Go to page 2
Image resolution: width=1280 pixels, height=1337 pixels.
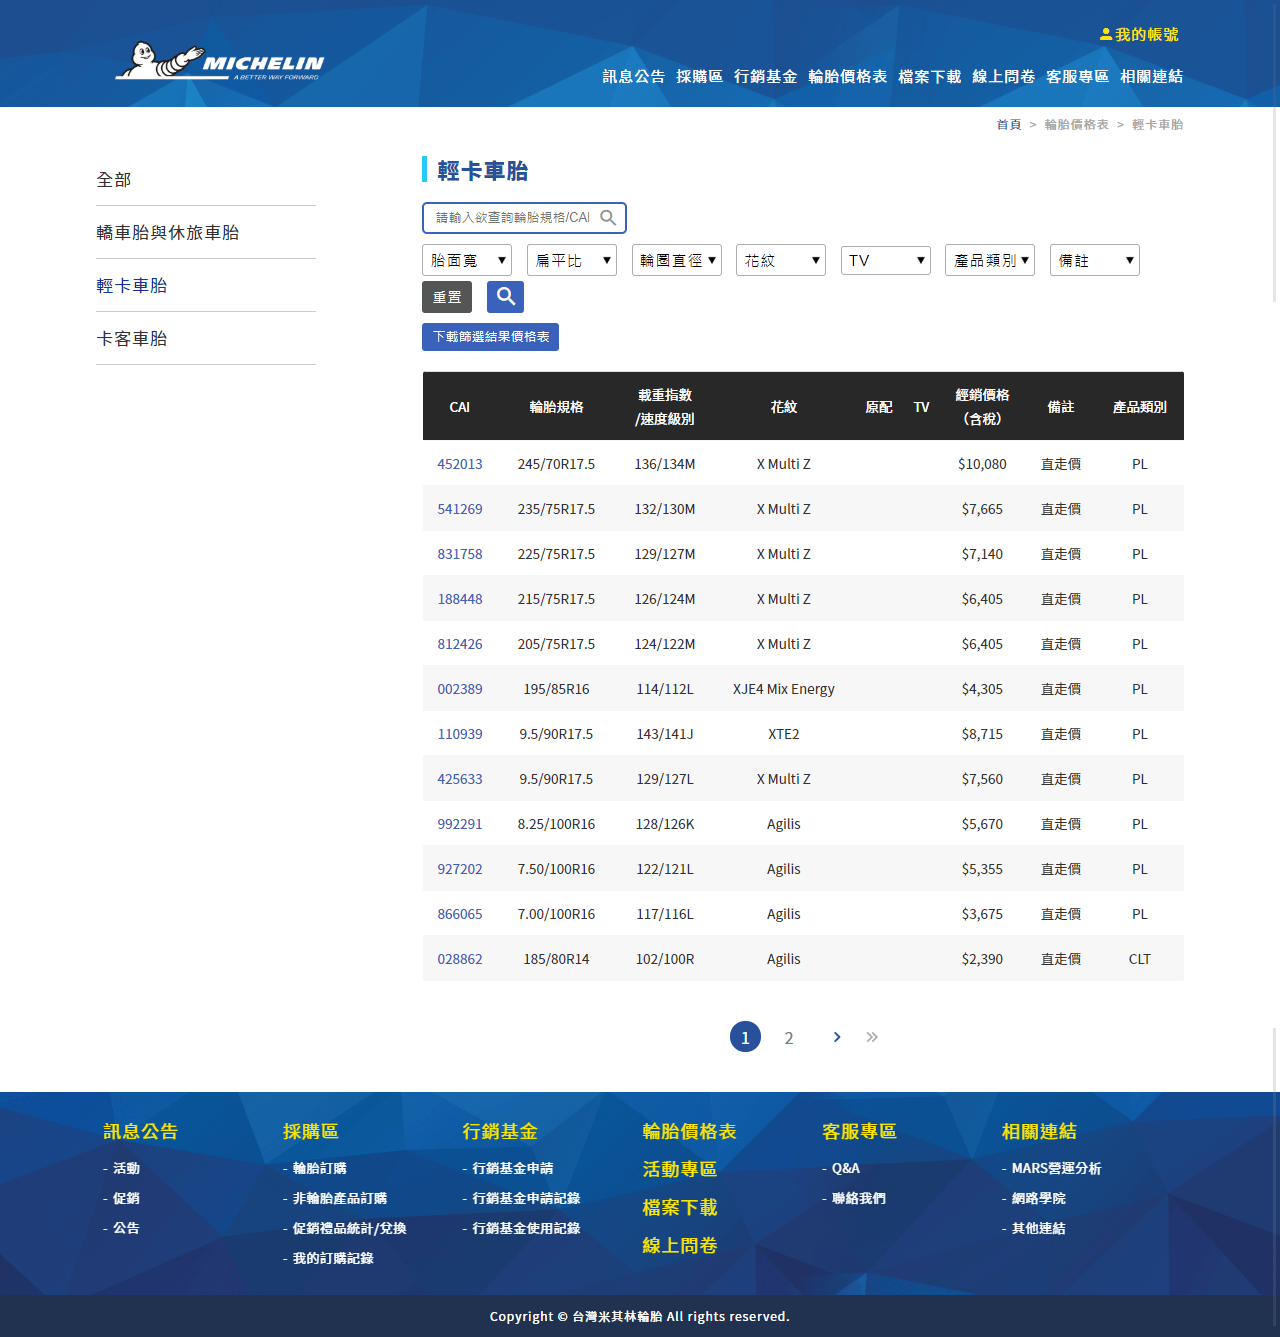(789, 1038)
